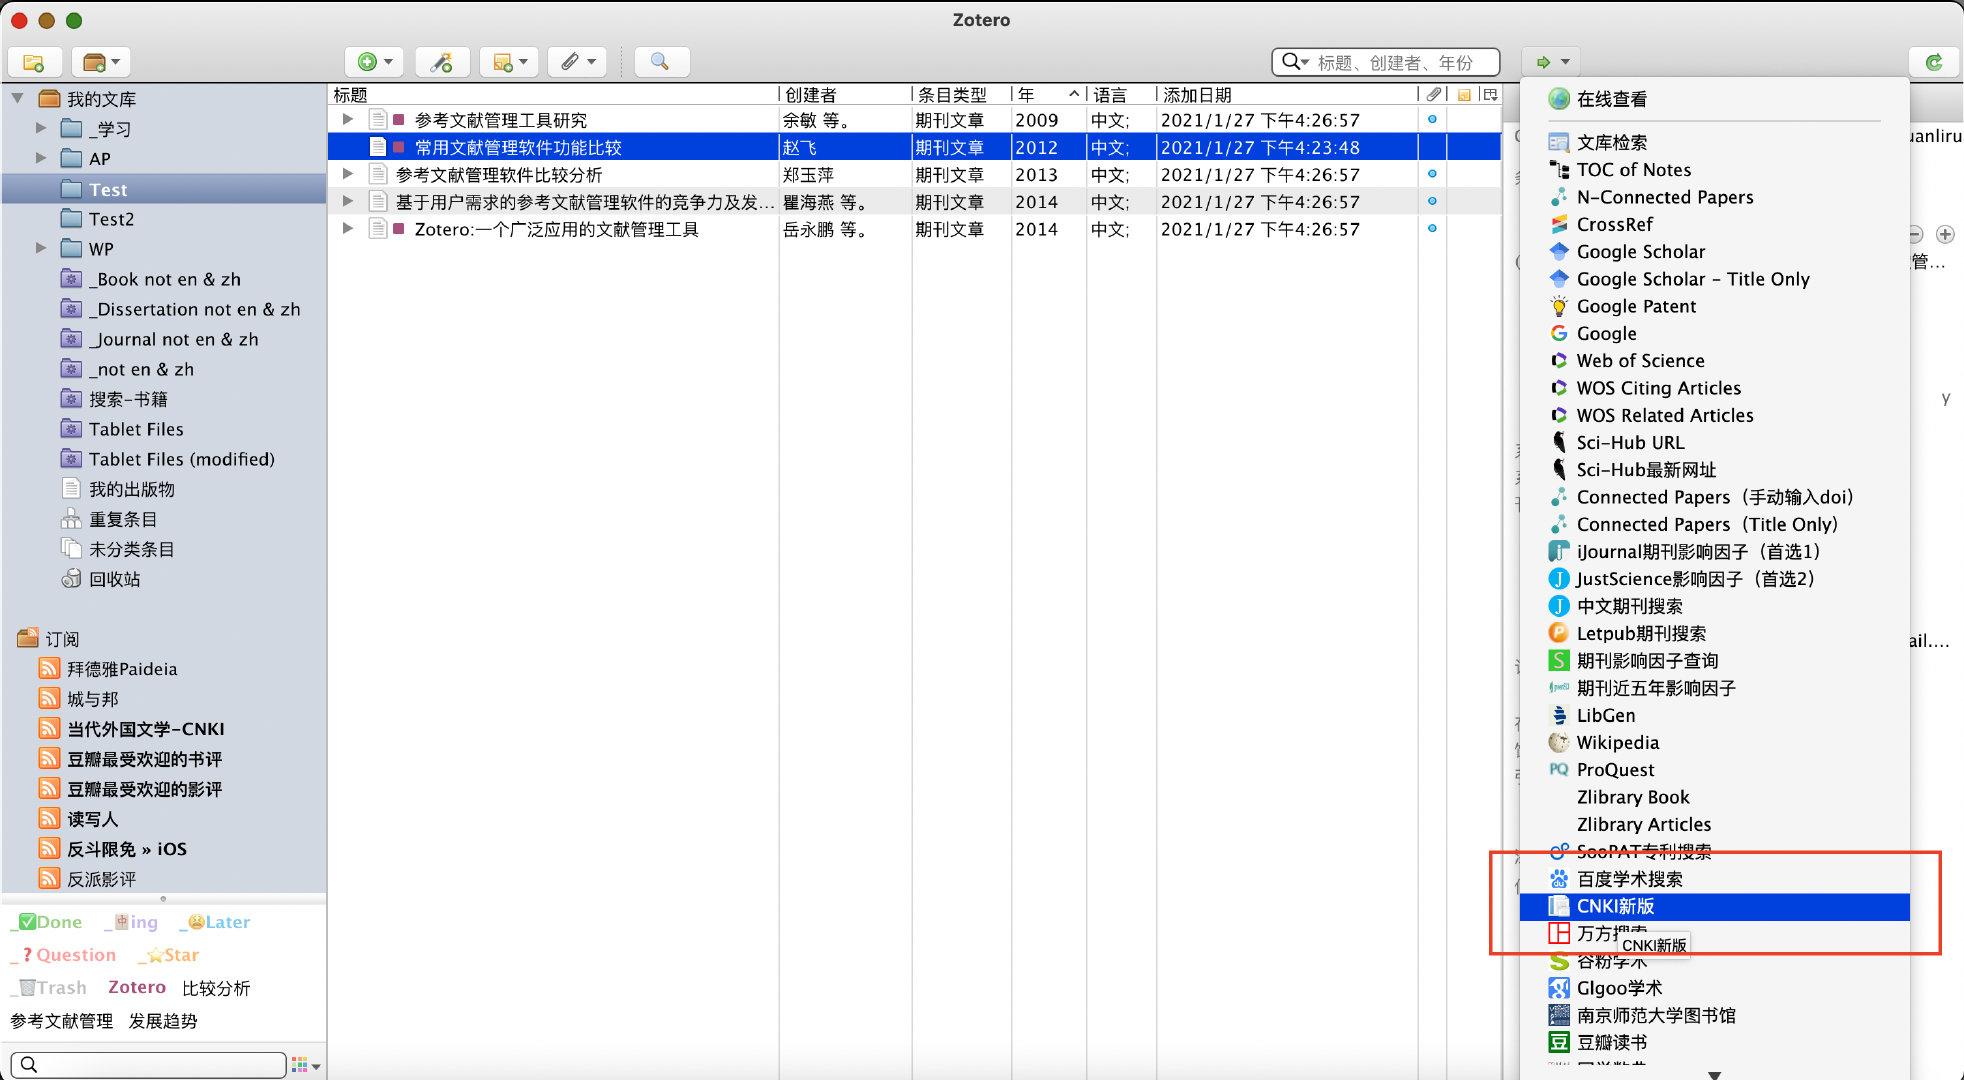Screen dimensions: 1964x1080
Task: Choose CNKI新版 in the menu
Action: pos(1715,906)
